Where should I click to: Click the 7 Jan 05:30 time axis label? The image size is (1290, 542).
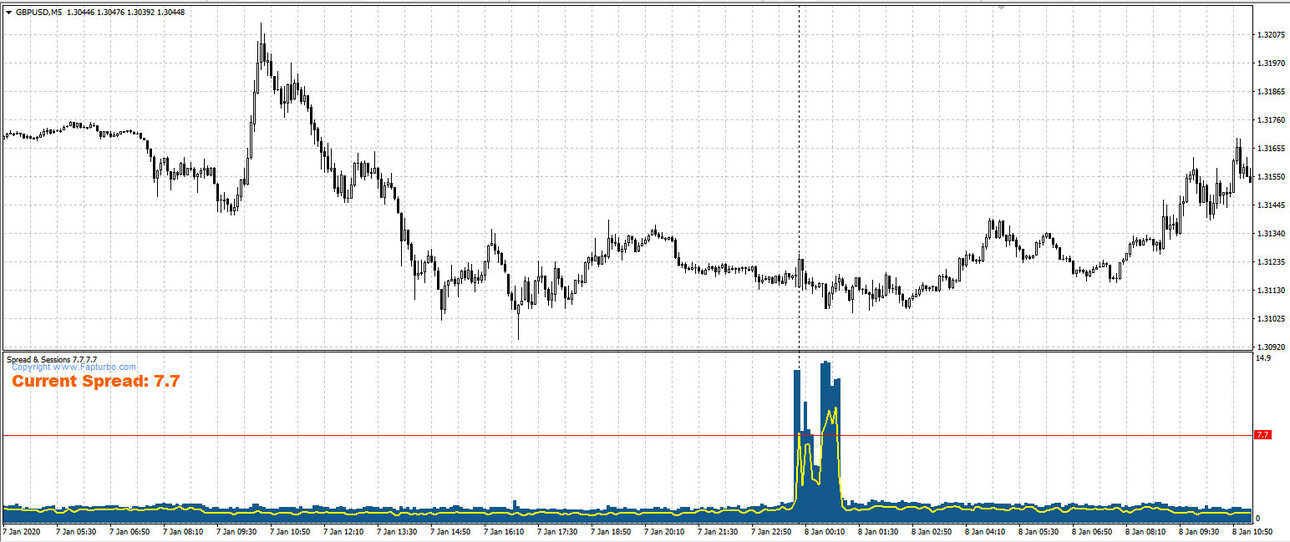[x=77, y=533]
